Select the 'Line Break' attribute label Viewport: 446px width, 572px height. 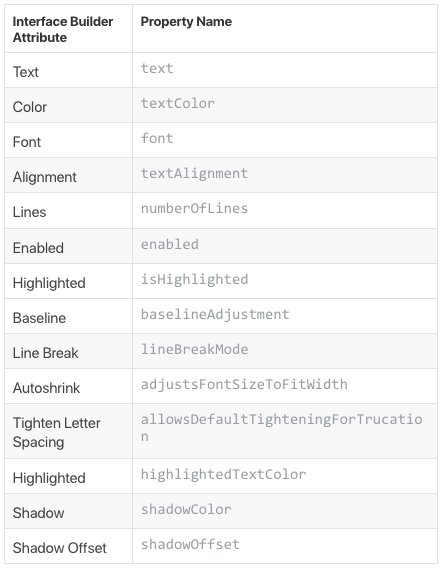(x=46, y=353)
